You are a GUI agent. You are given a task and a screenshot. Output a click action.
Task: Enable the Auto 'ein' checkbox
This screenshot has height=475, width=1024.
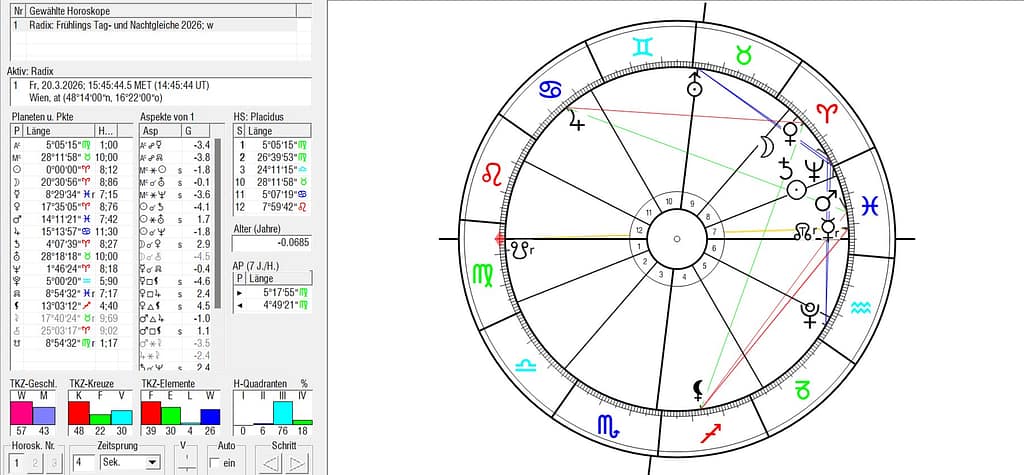[216, 462]
